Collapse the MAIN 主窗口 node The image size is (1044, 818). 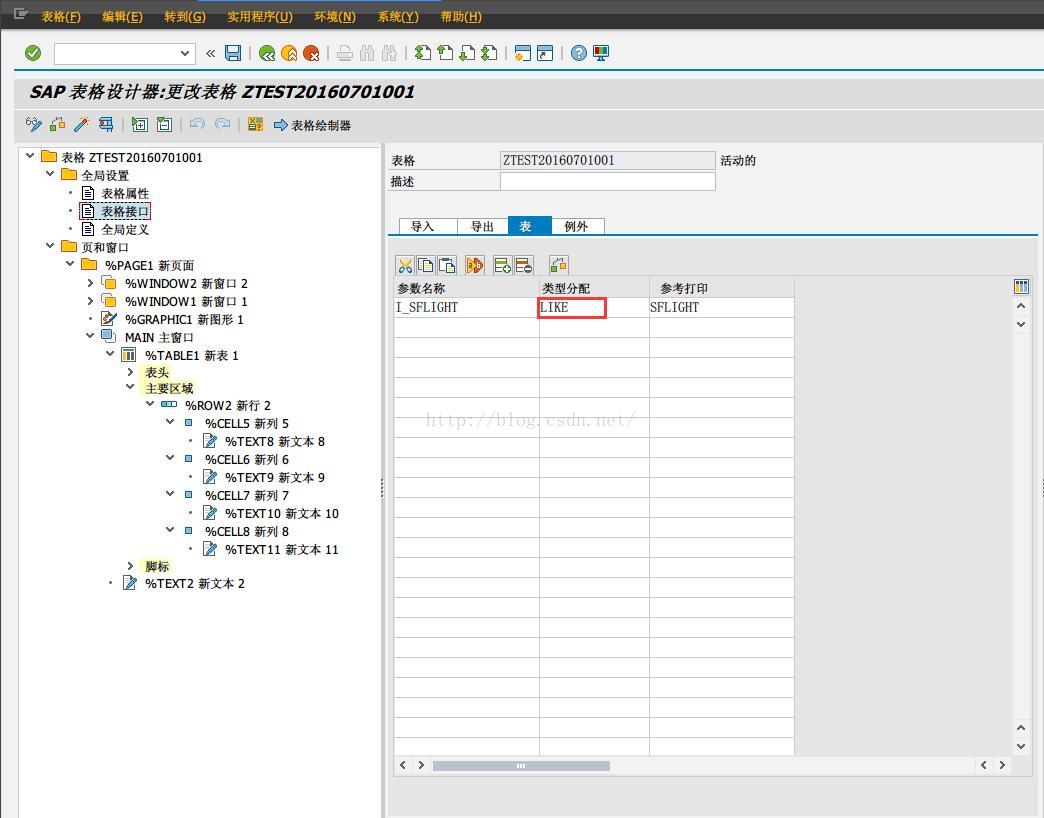(x=91, y=336)
